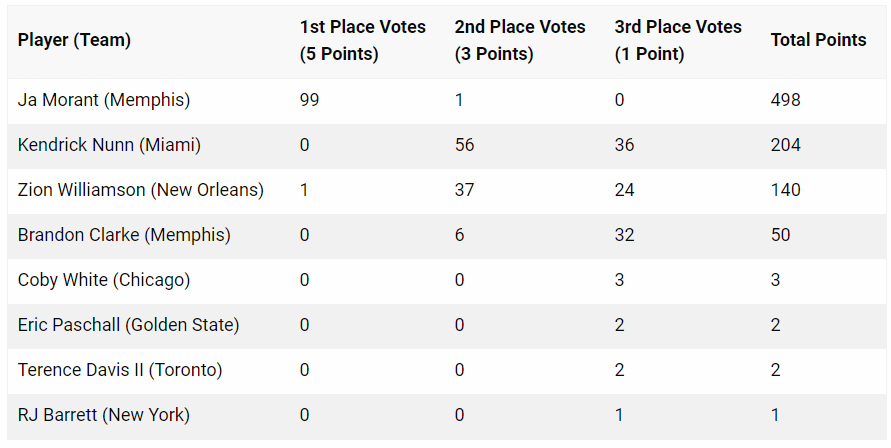891x448 pixels.
Task: Click the 1st Place Votes column header
Action: click(x=362, y=40)
